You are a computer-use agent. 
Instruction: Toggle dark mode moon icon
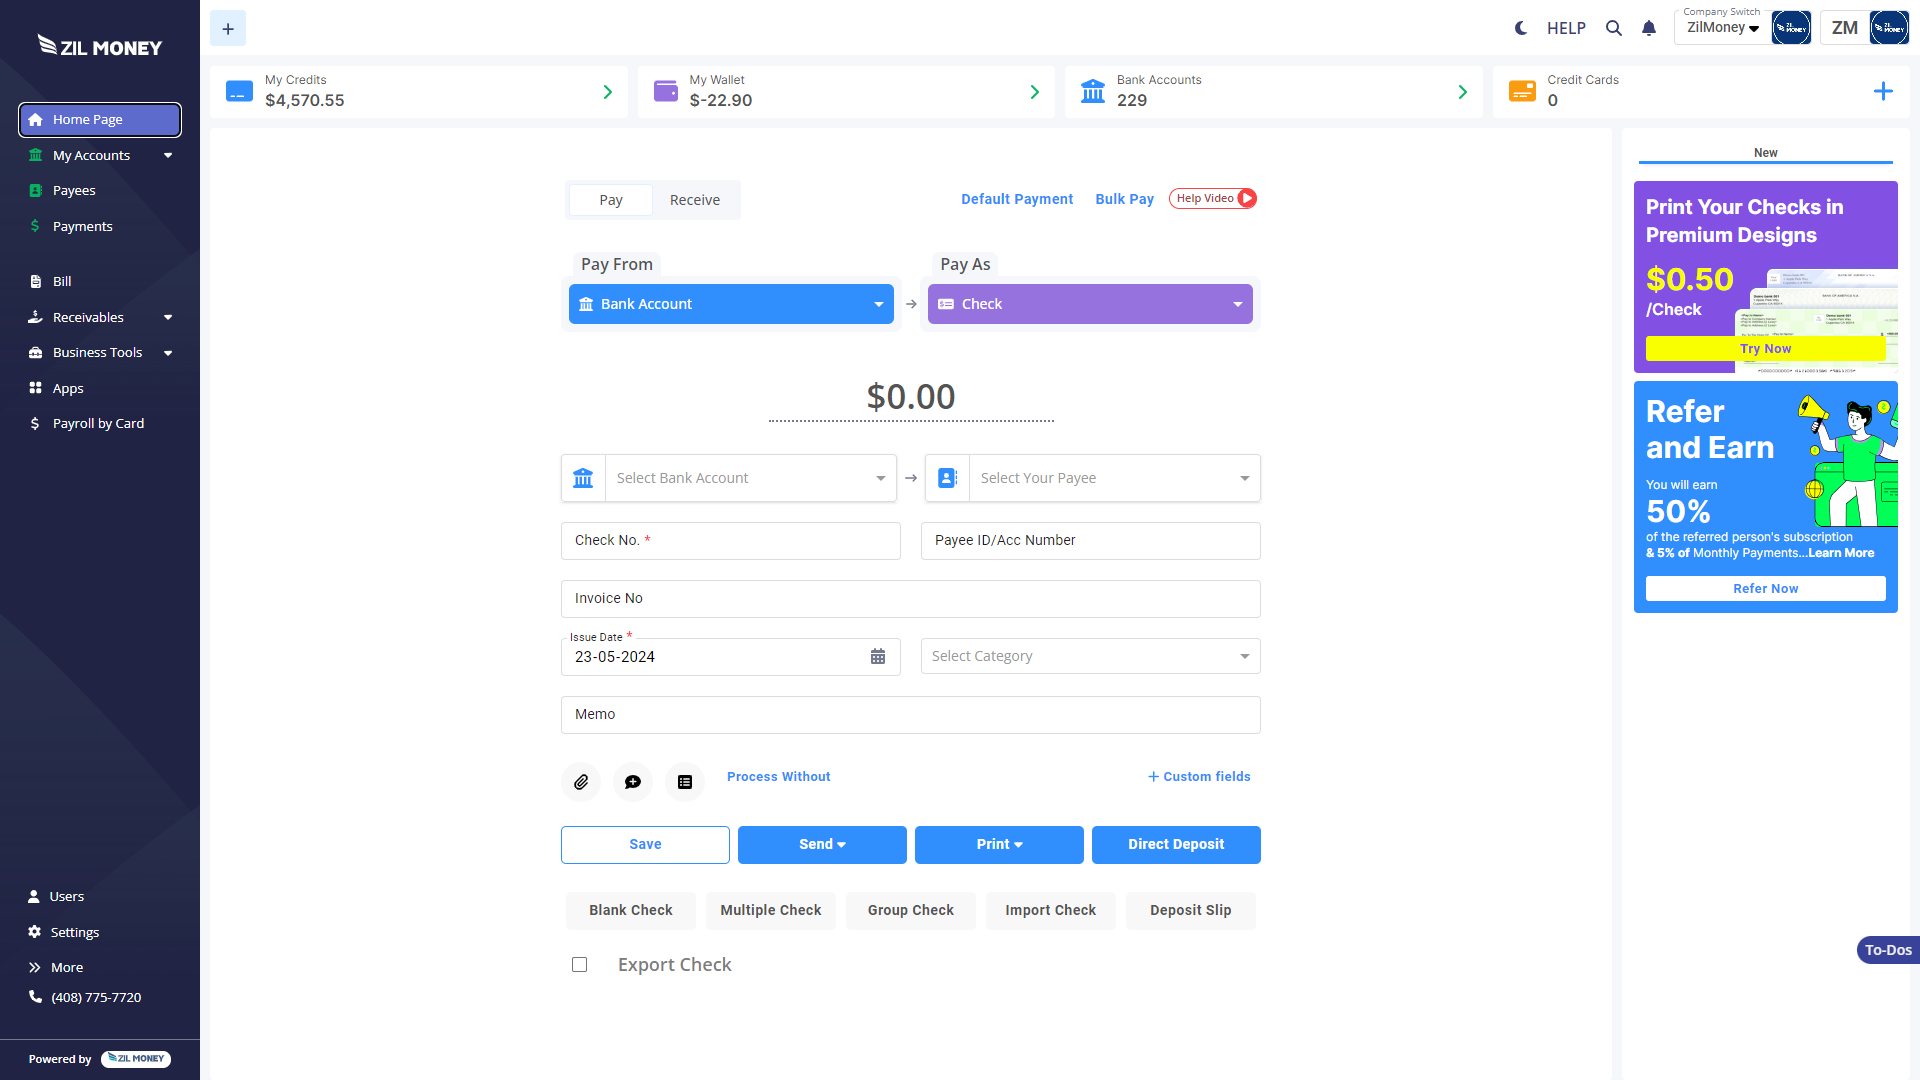point(1521,28)
